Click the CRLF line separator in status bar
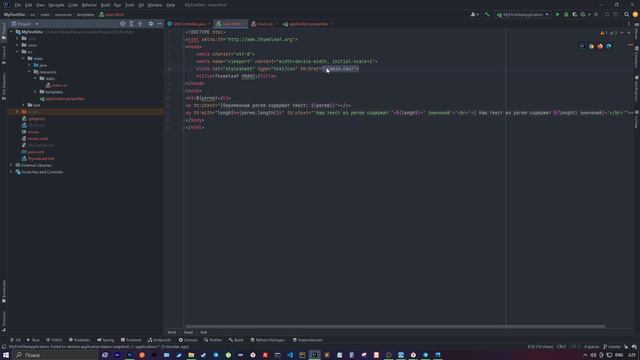The height and width of the screenshot is (360, 640). [x=561, y=347]
